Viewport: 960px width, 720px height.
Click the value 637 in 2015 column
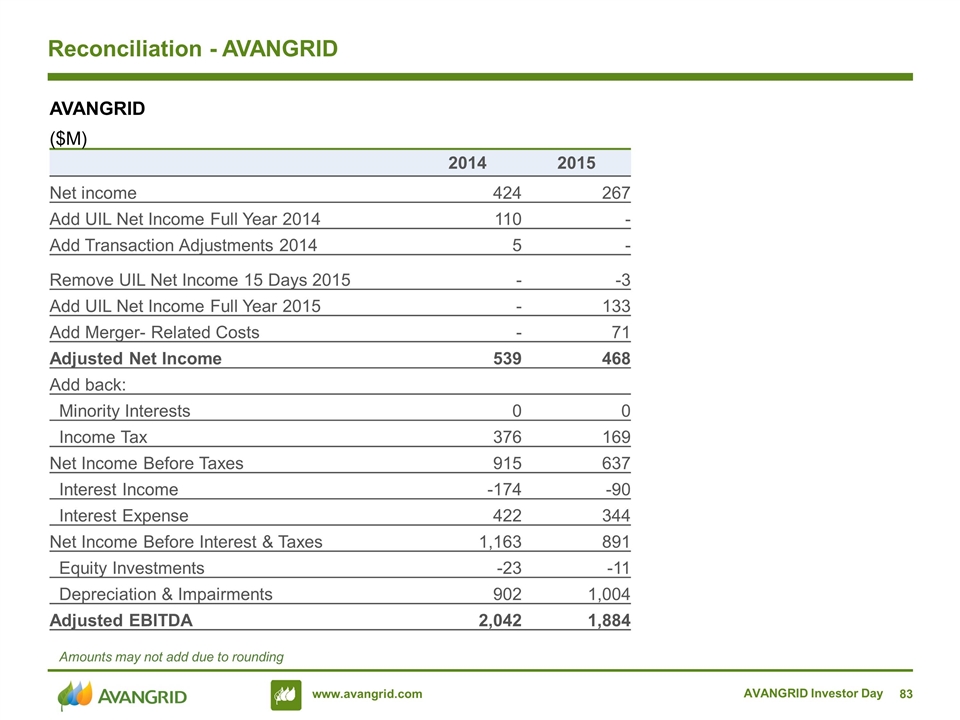point(616,463)
